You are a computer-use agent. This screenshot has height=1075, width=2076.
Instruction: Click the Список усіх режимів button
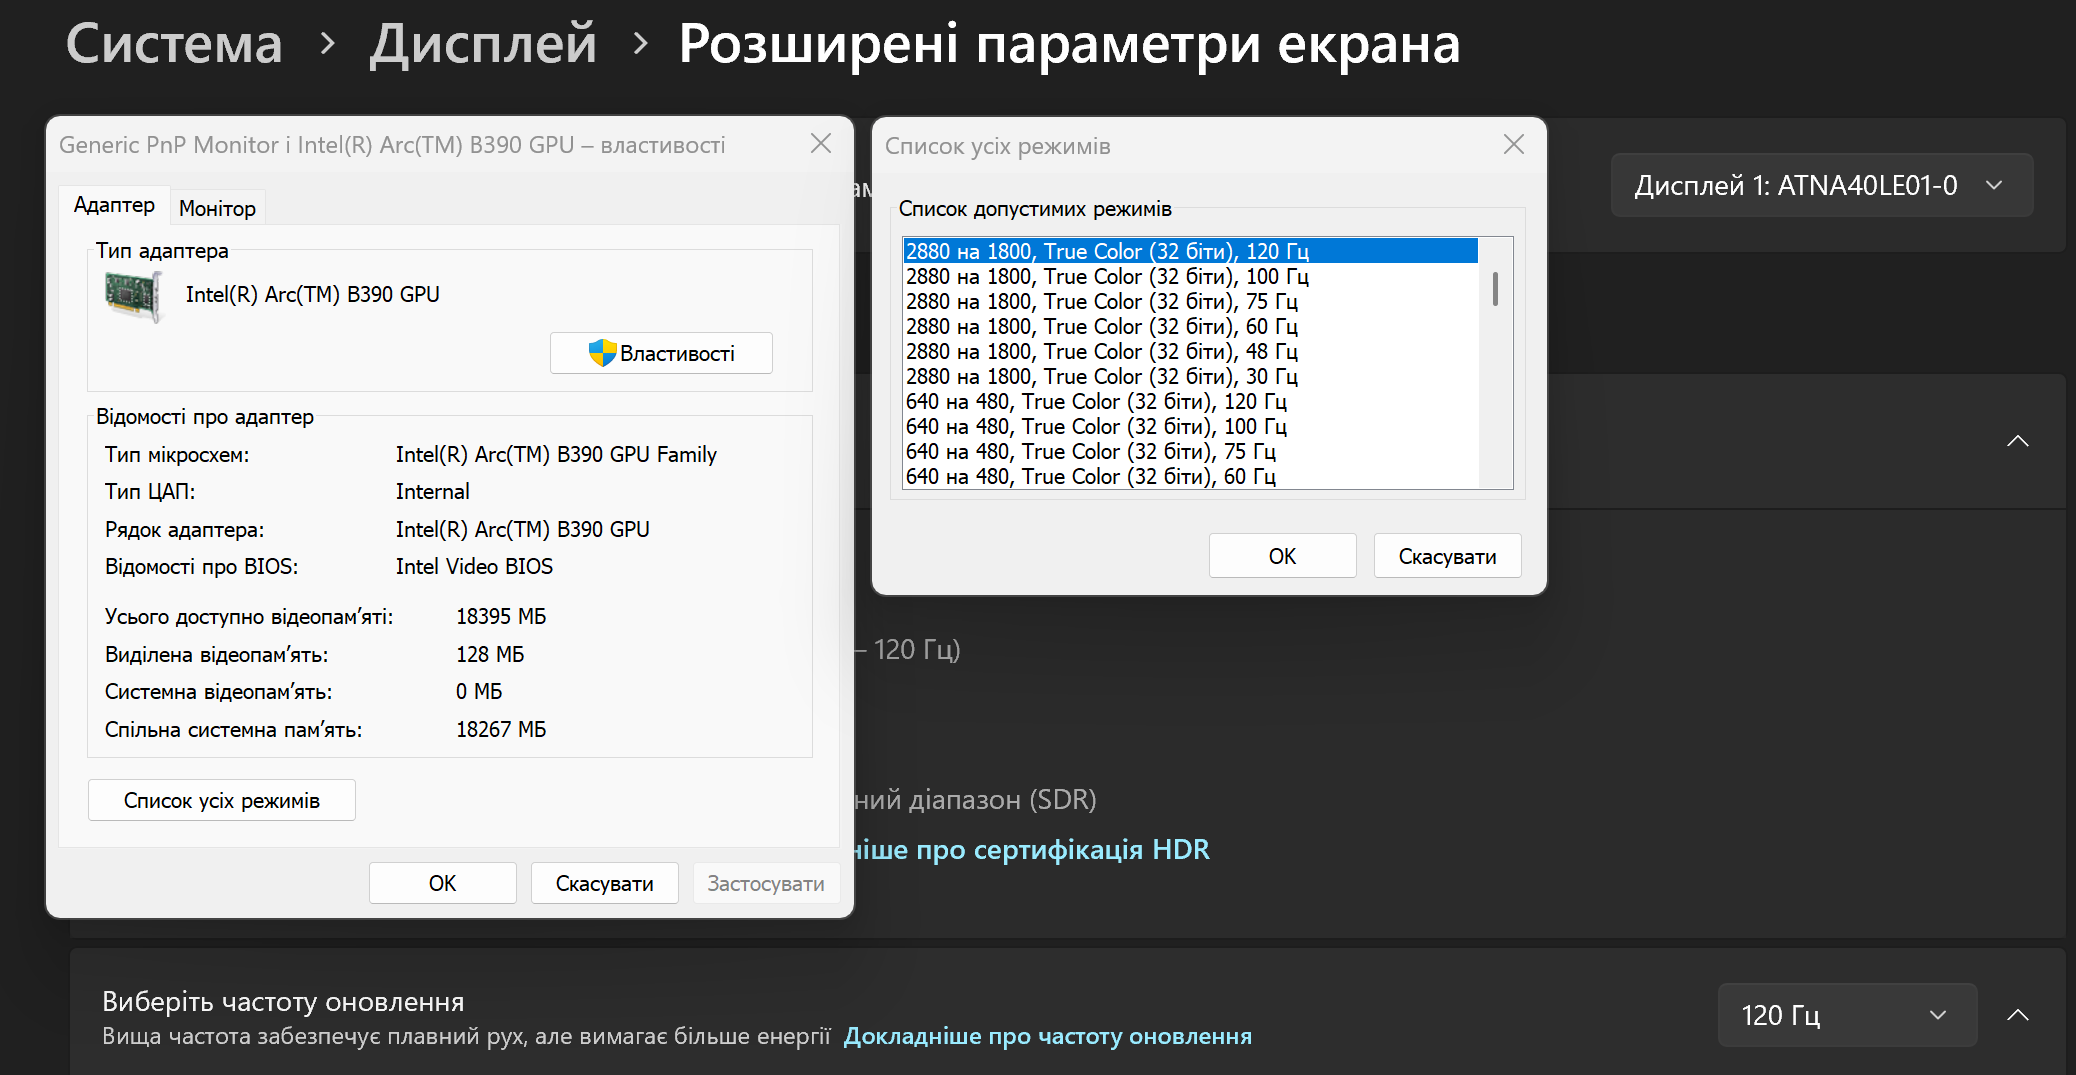222,800
